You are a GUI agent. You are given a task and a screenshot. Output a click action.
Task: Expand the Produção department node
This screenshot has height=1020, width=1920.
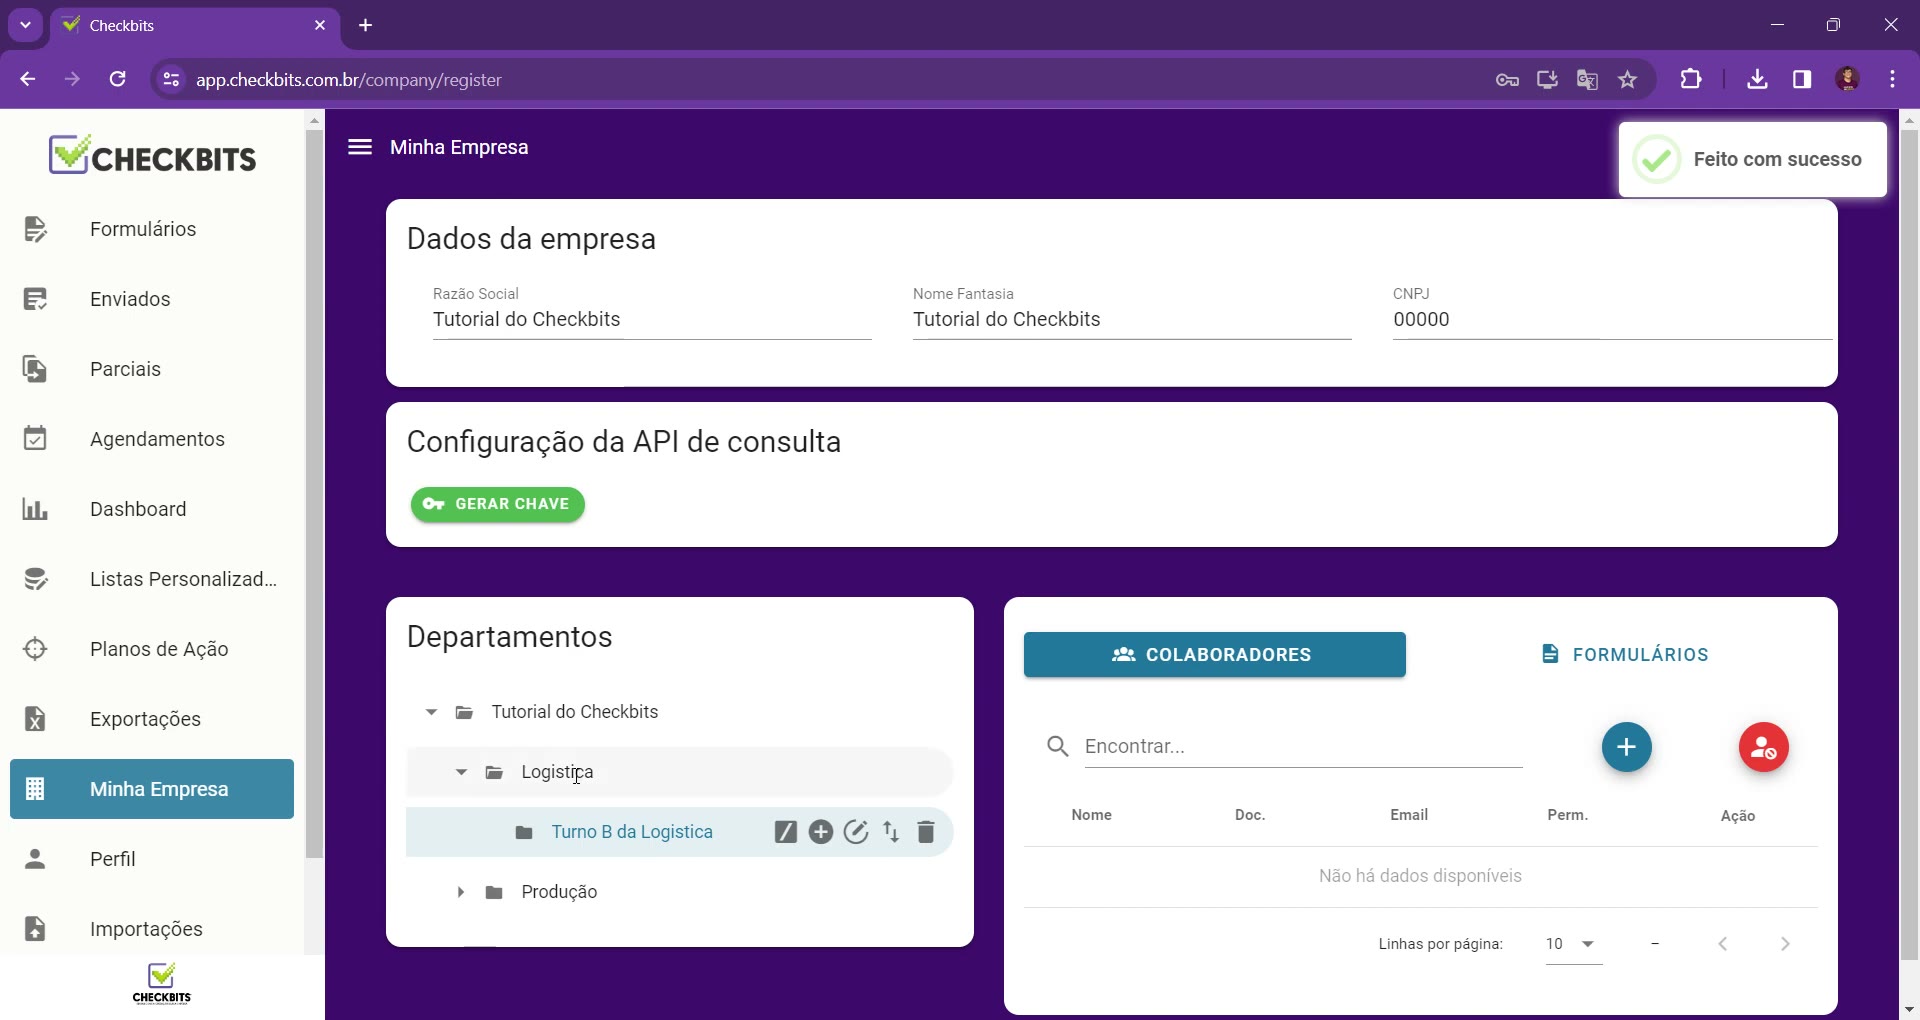click(461, 892)
